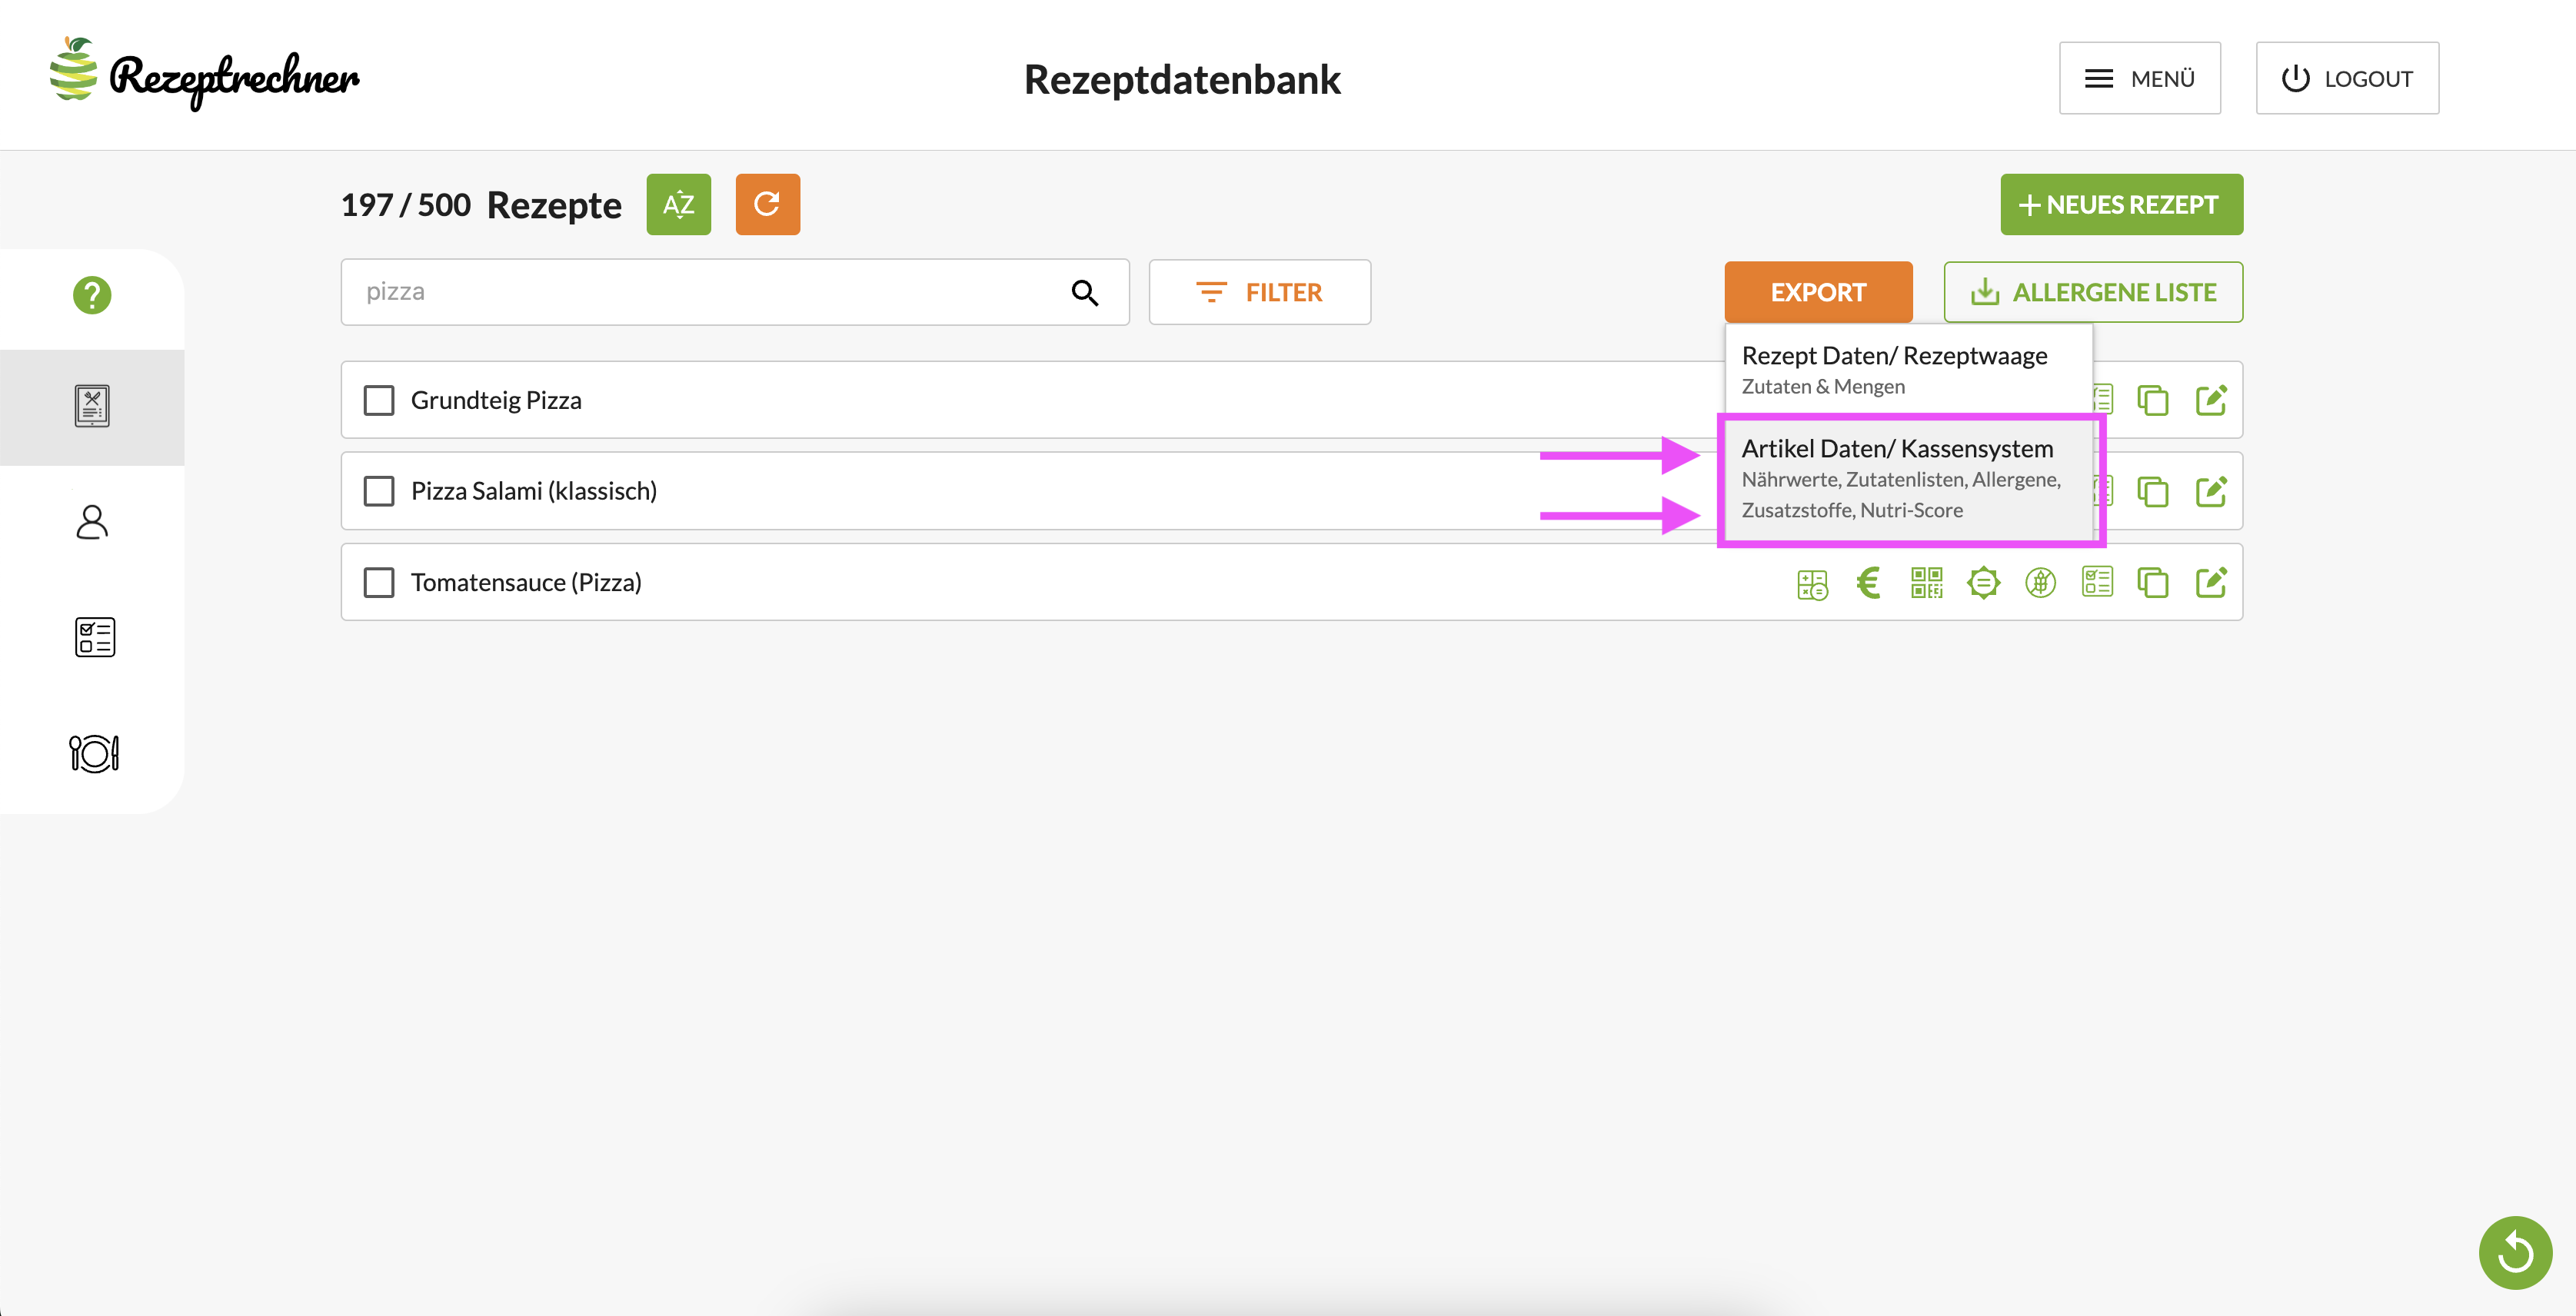Tick the Tomatensauce (Pizza) checkbox
Screen dimensions: 2576x1316
coord(379,583)
